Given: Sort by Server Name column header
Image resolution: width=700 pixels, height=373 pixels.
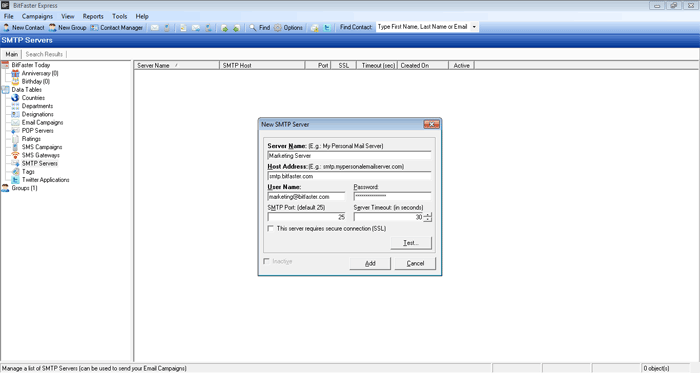Looking at the screenshot, I should click(x=176, y=66).
